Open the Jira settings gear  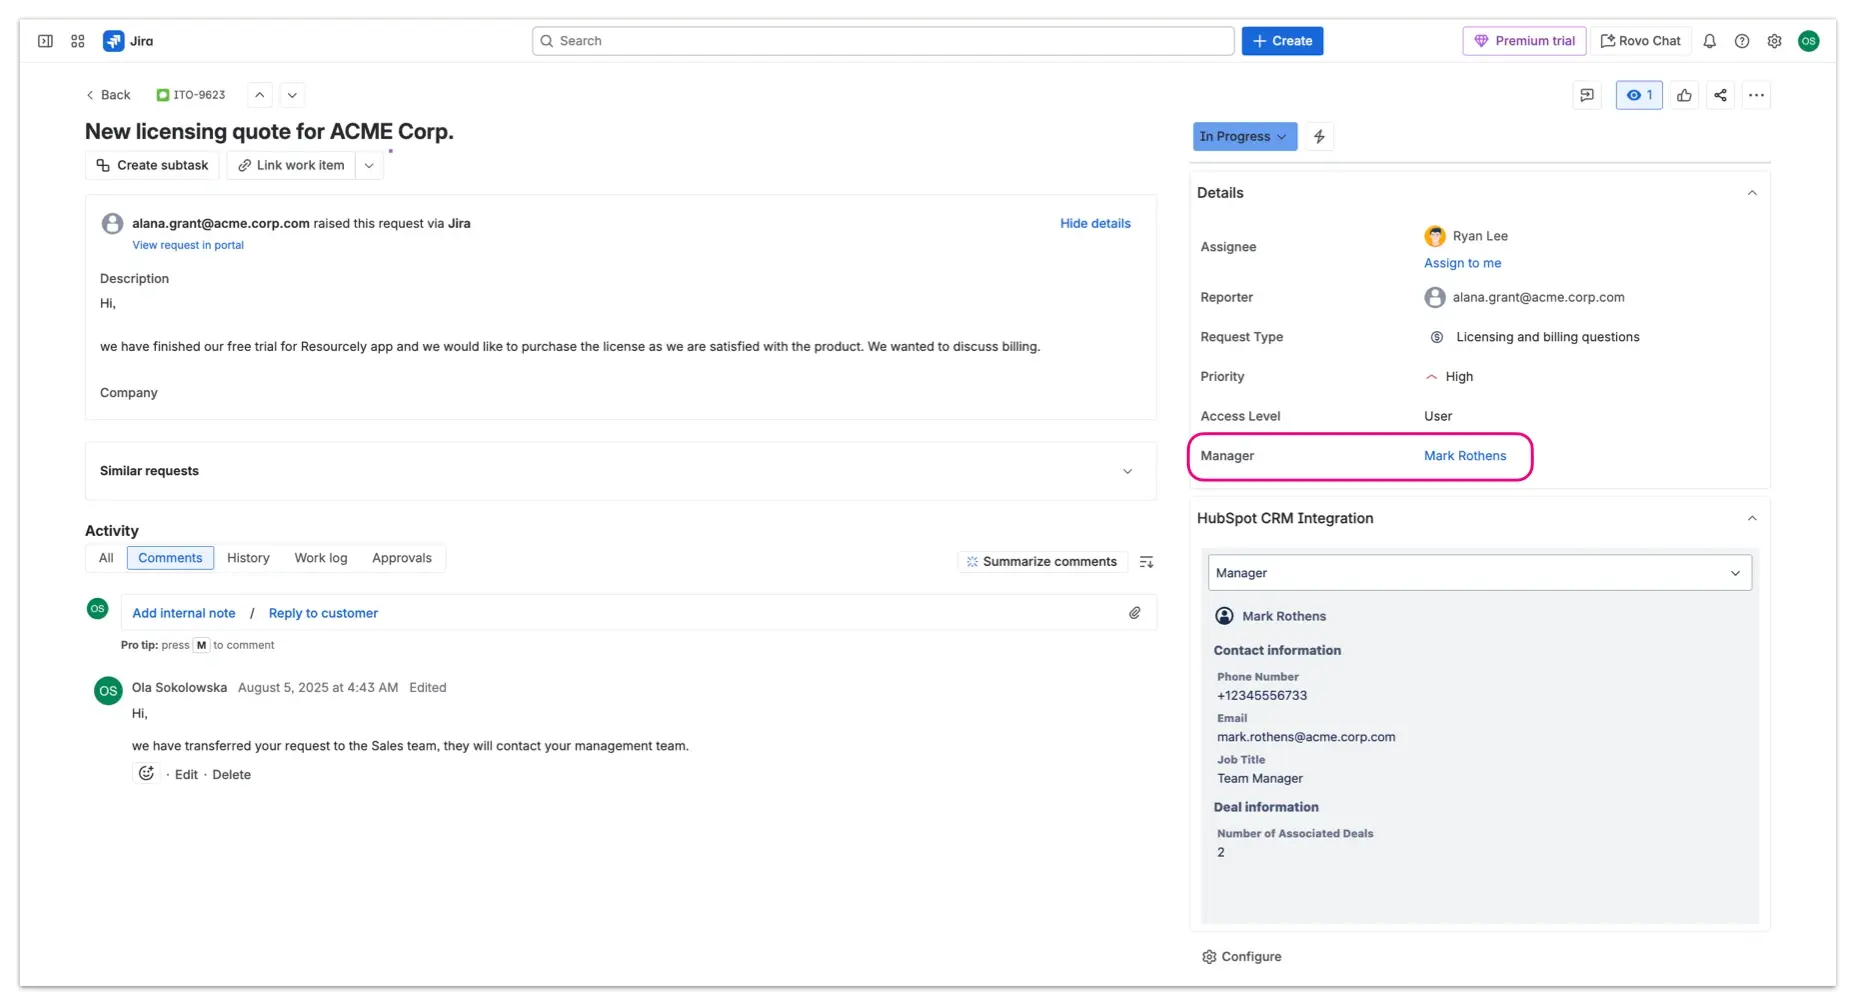(x=1774, y=41)
